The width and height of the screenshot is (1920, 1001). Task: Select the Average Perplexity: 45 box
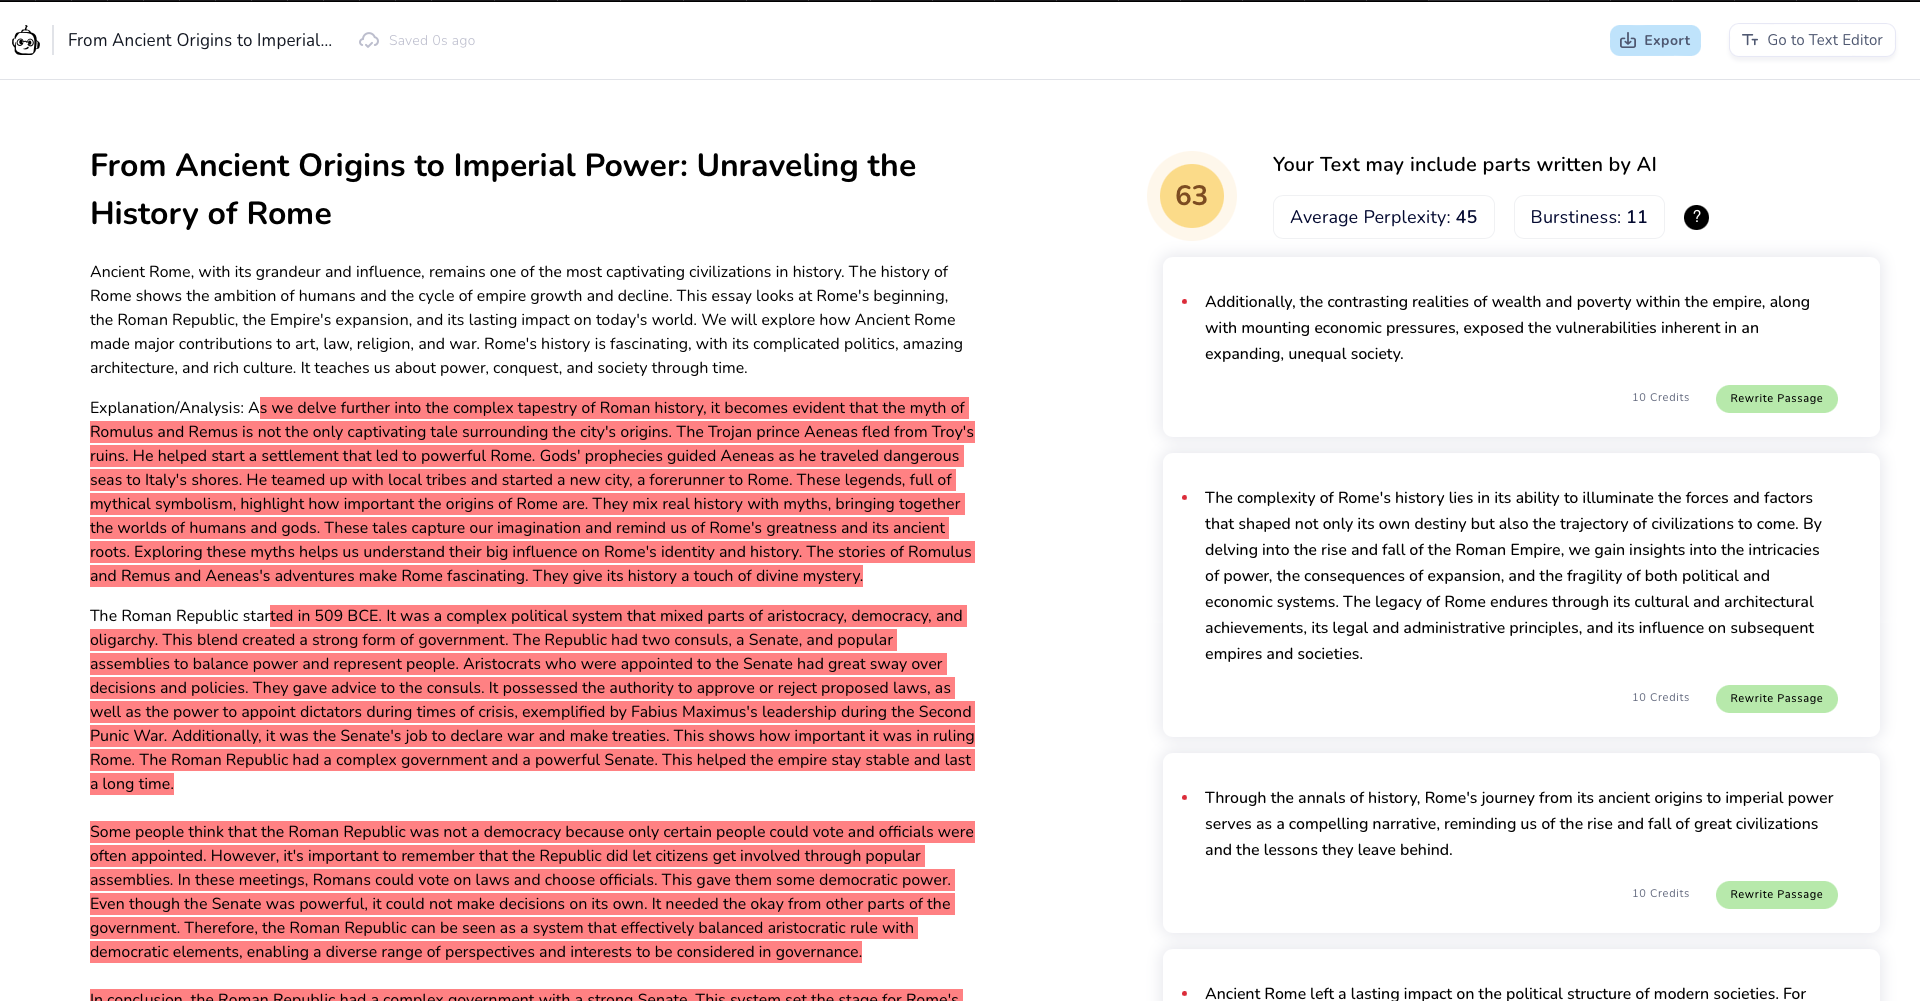(1383, 217)
